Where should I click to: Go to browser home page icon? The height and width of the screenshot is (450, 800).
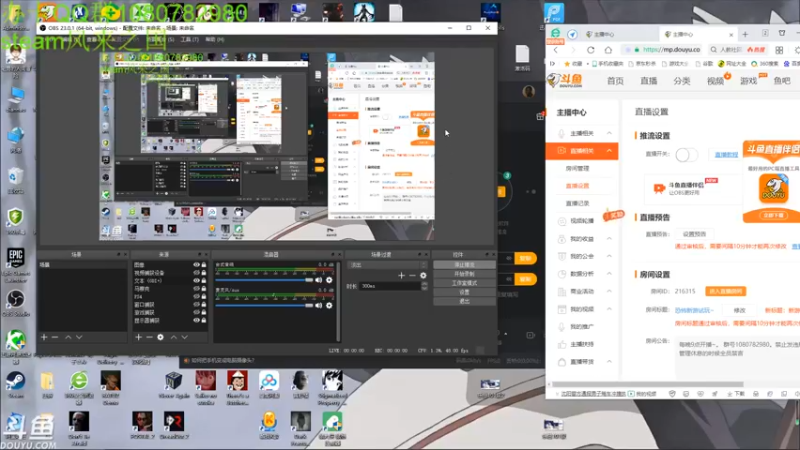tap(608, 49)
